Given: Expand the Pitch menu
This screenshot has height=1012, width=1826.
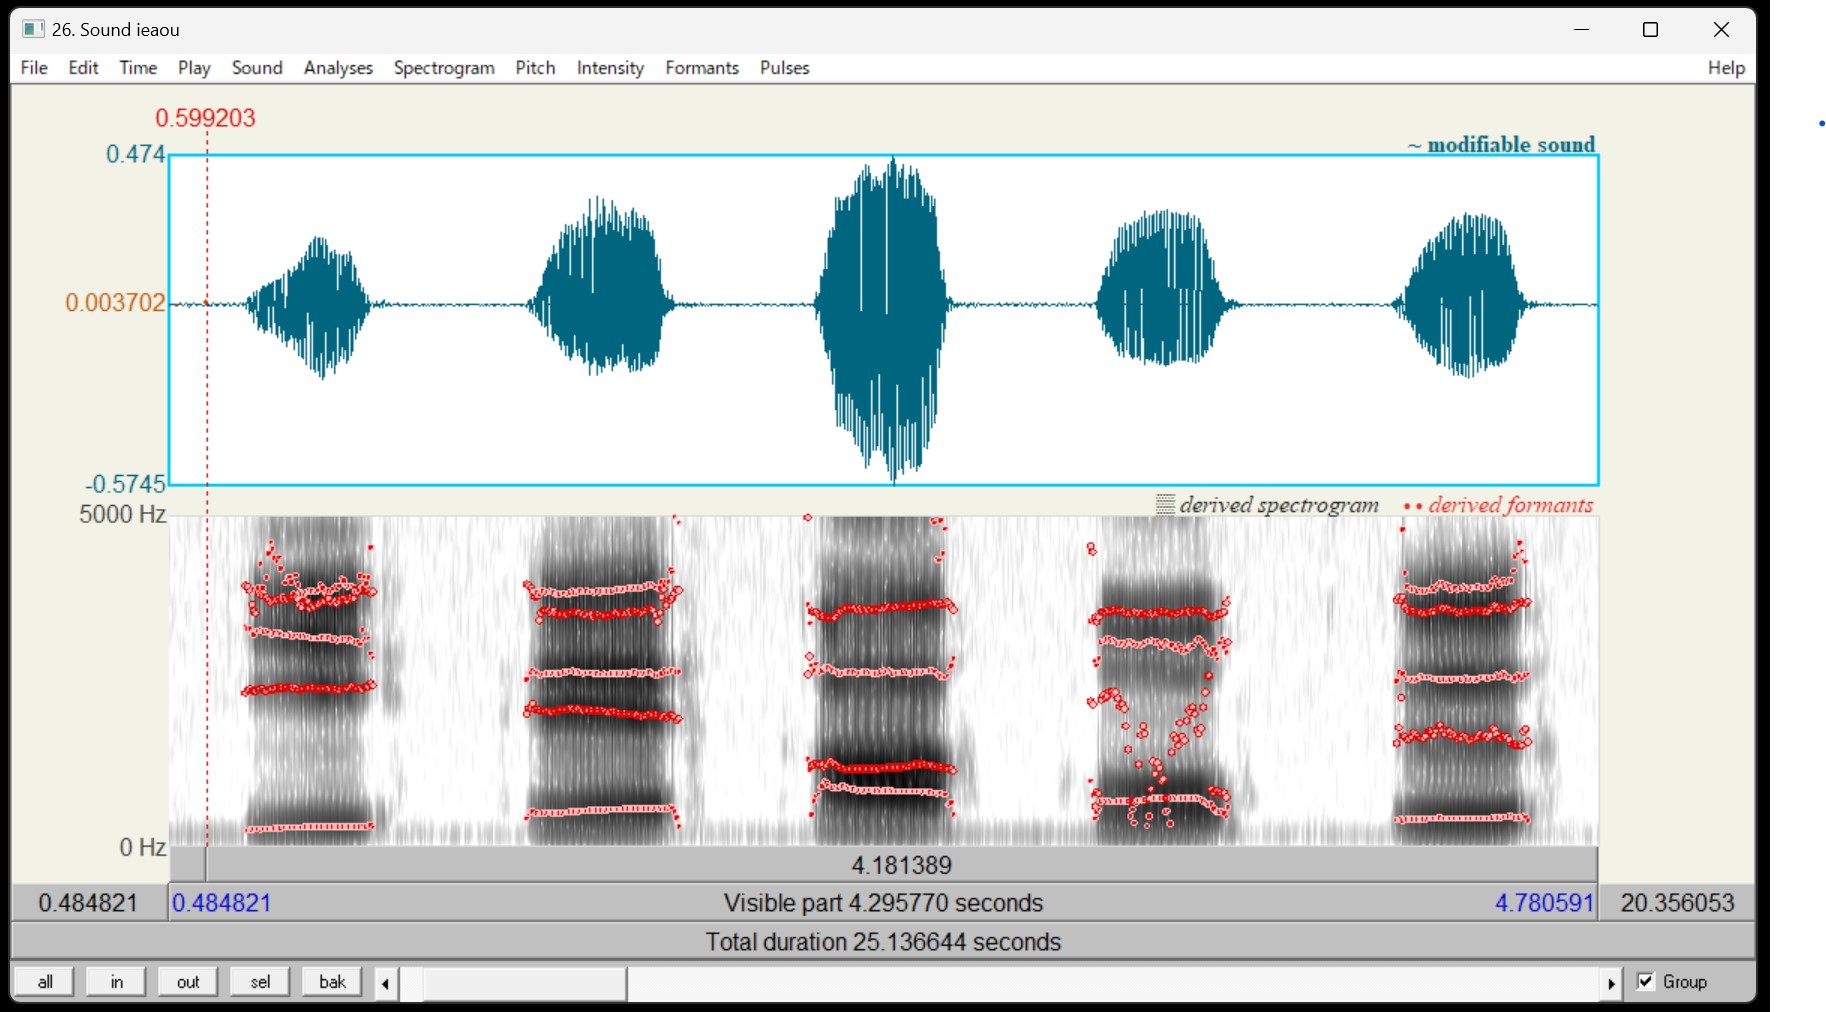Looking at the screenshot, I should pyautogui.click(x=535, y=68).
